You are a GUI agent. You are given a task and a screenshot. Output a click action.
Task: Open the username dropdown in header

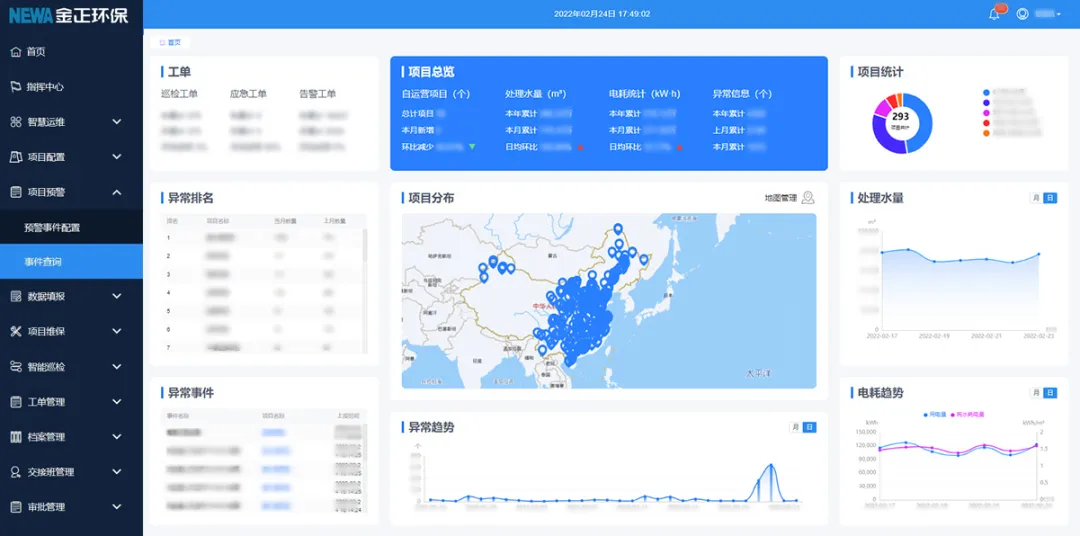coord(1048,14)
